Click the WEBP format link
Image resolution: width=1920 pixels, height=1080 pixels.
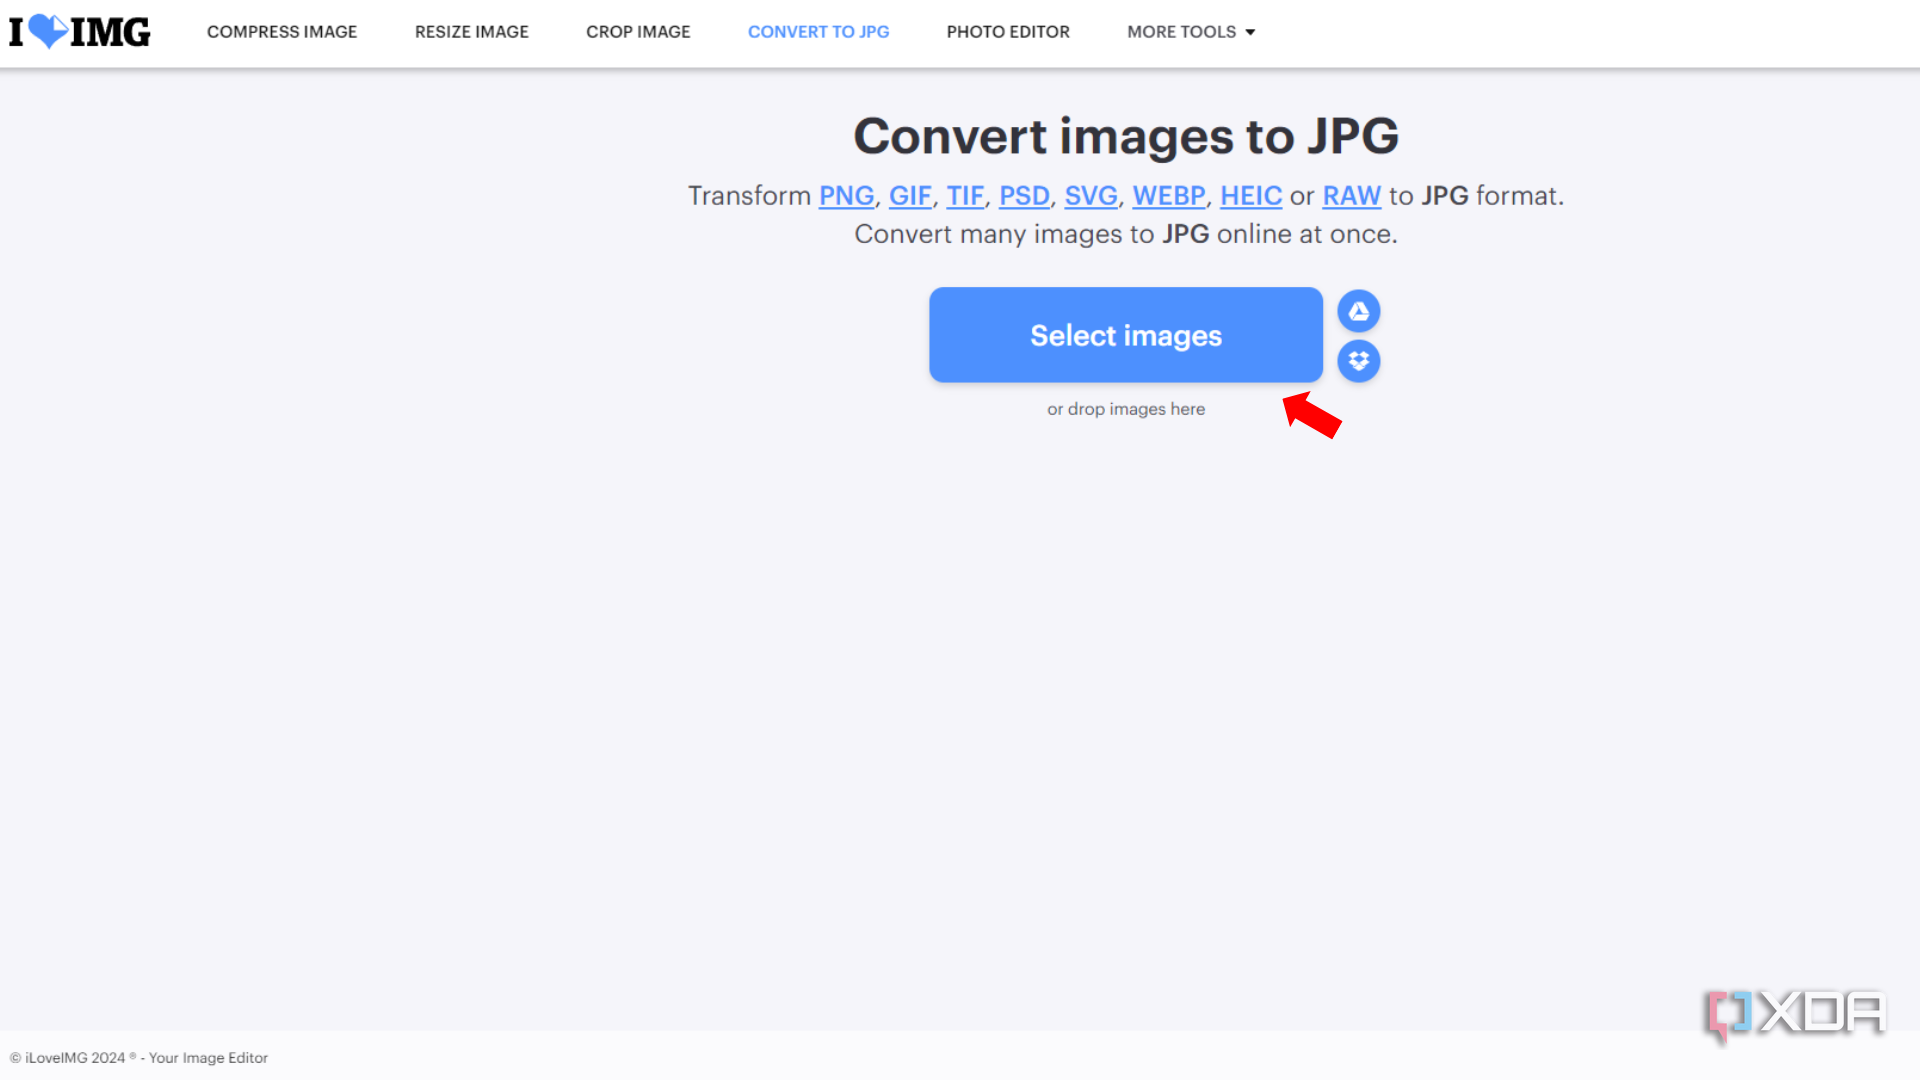(x=1168, y=196)
